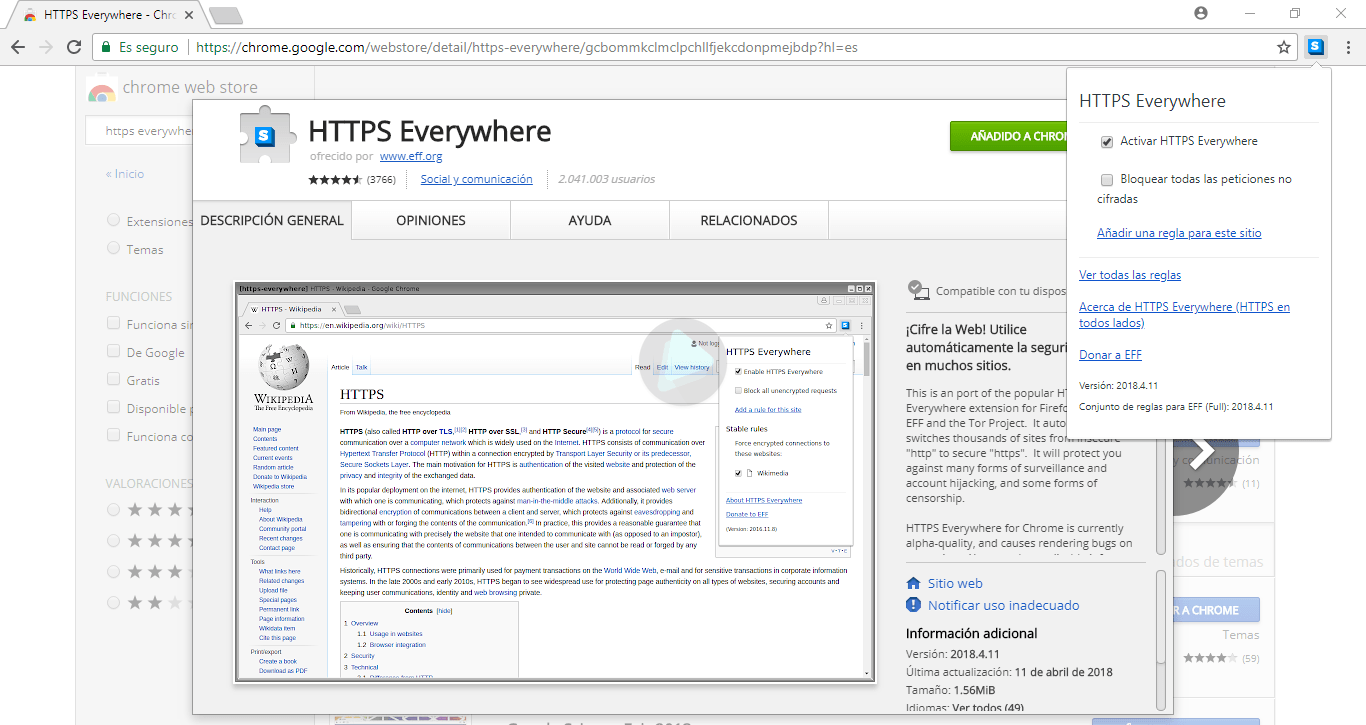
Task: Click the browser forward arrow
Action: (46, 47)
